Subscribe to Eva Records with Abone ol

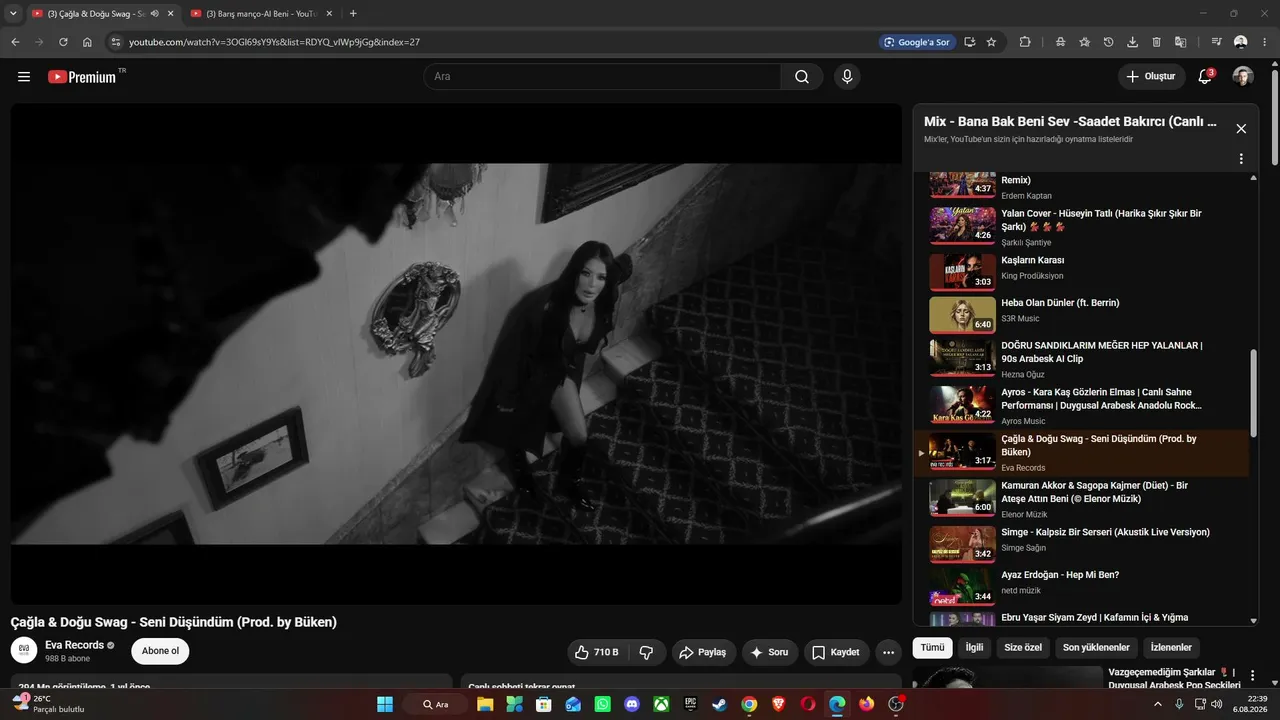click(160, 651)
